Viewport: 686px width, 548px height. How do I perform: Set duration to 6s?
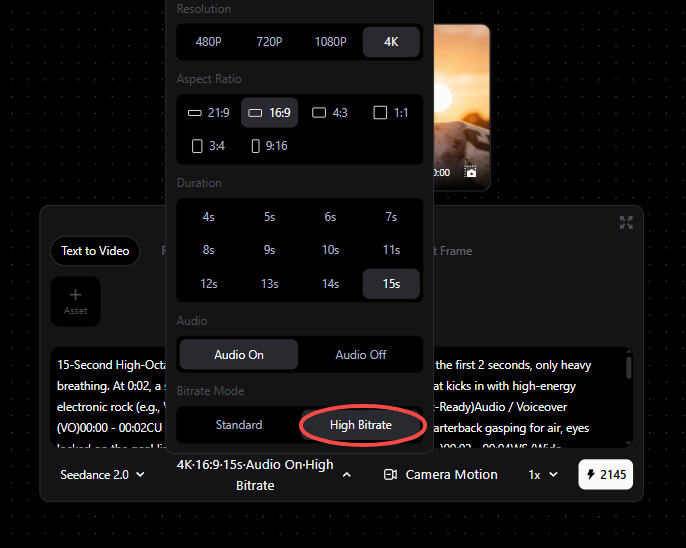click(330, 217)
